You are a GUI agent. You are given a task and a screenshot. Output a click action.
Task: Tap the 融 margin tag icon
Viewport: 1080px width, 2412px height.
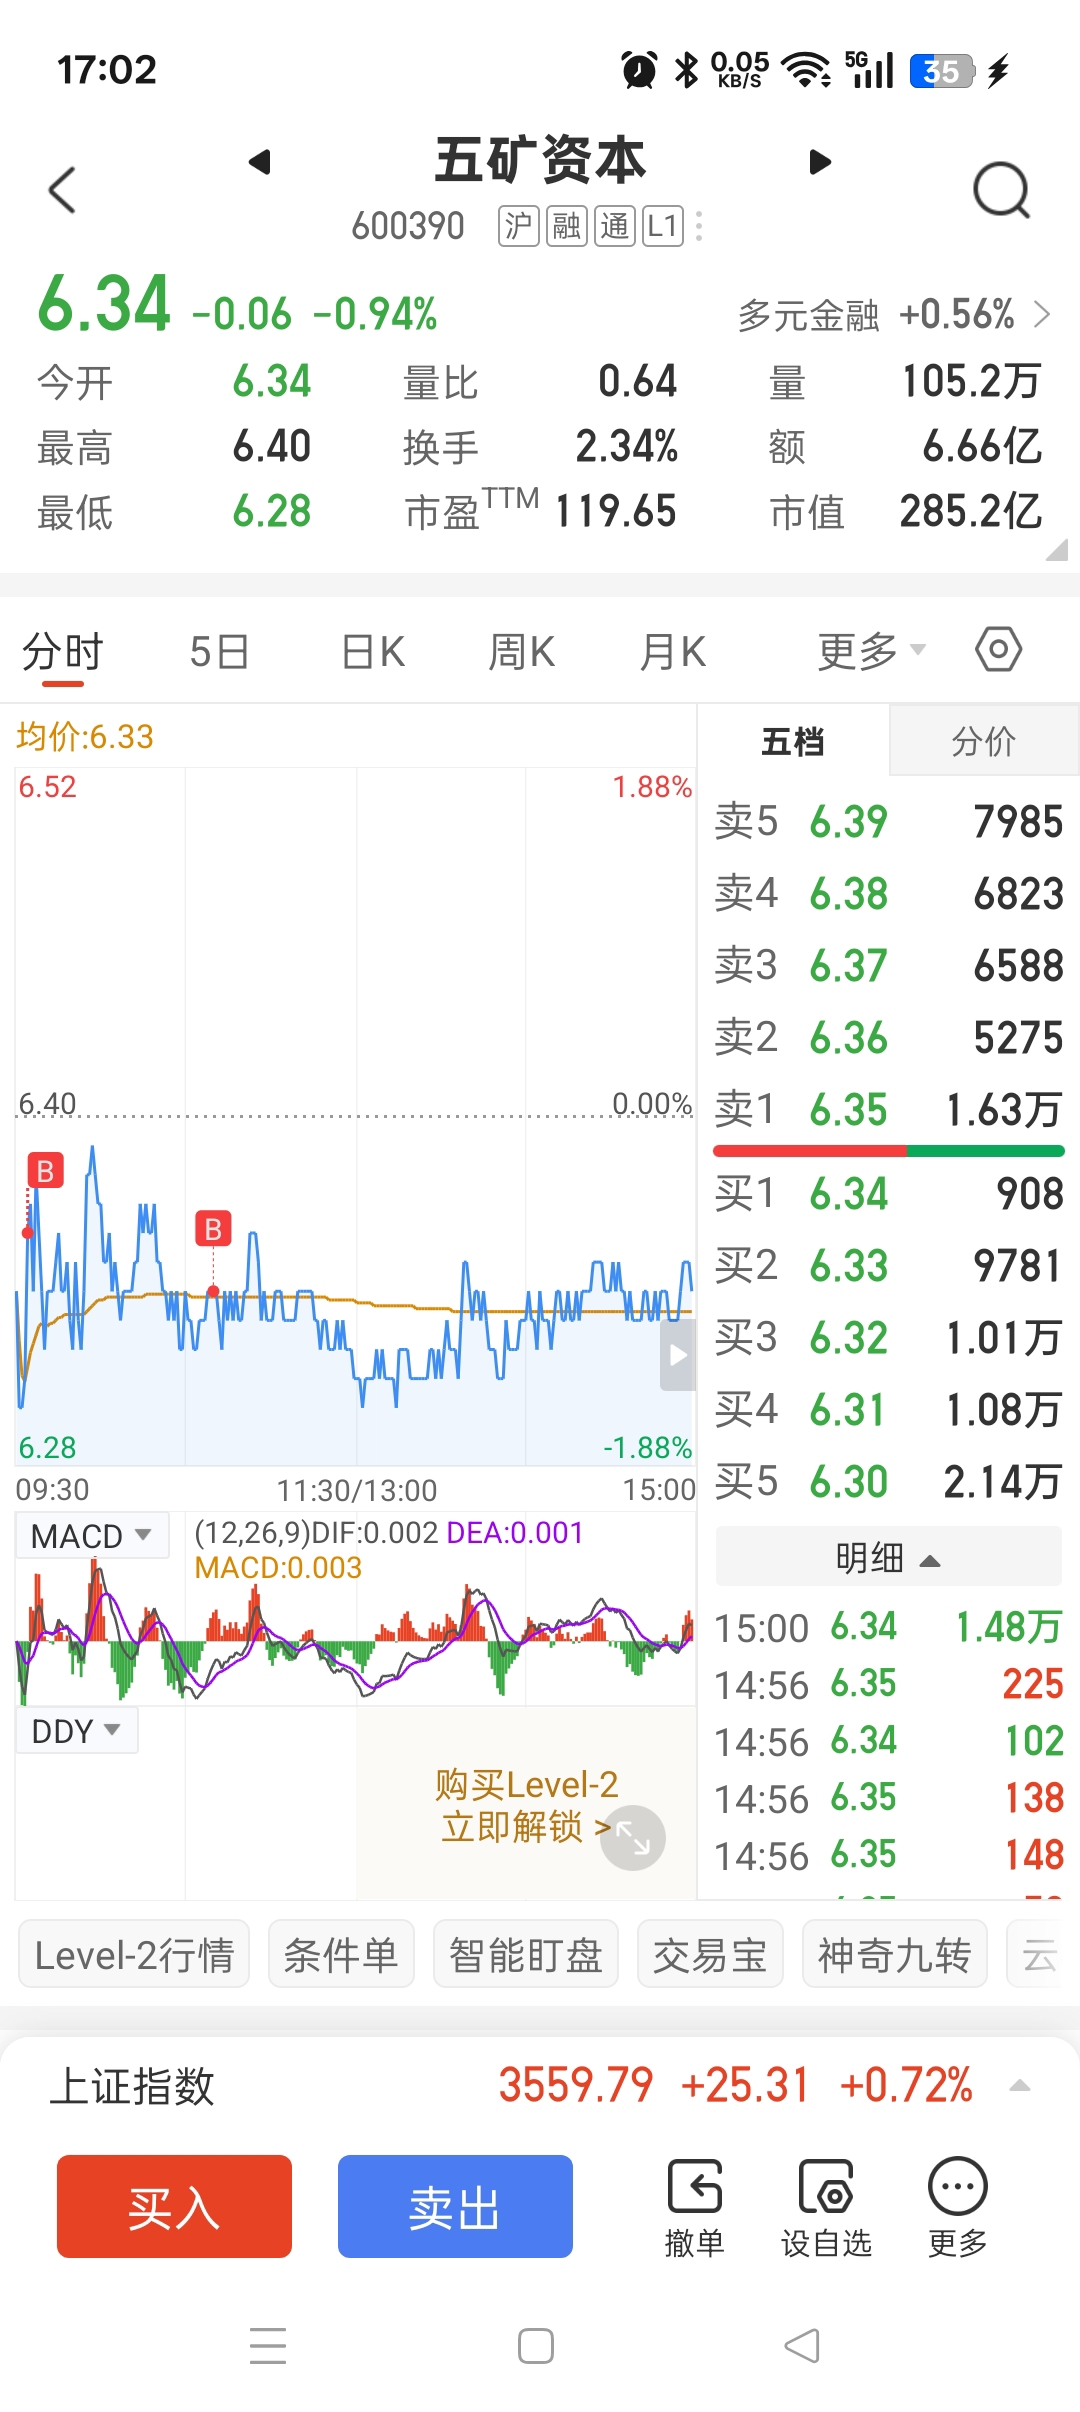pos(567,226)
